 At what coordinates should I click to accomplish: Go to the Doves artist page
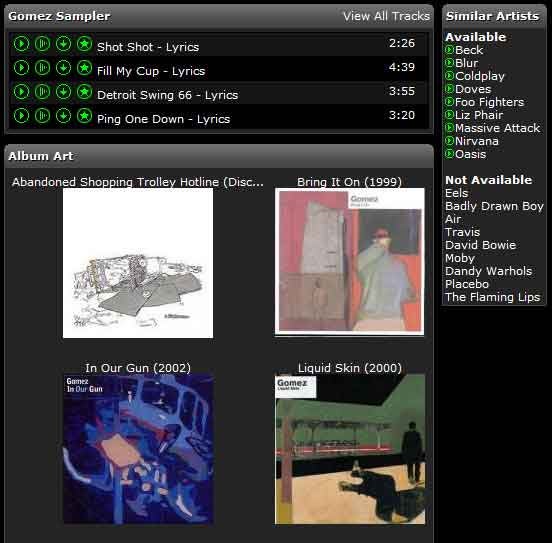473,89
